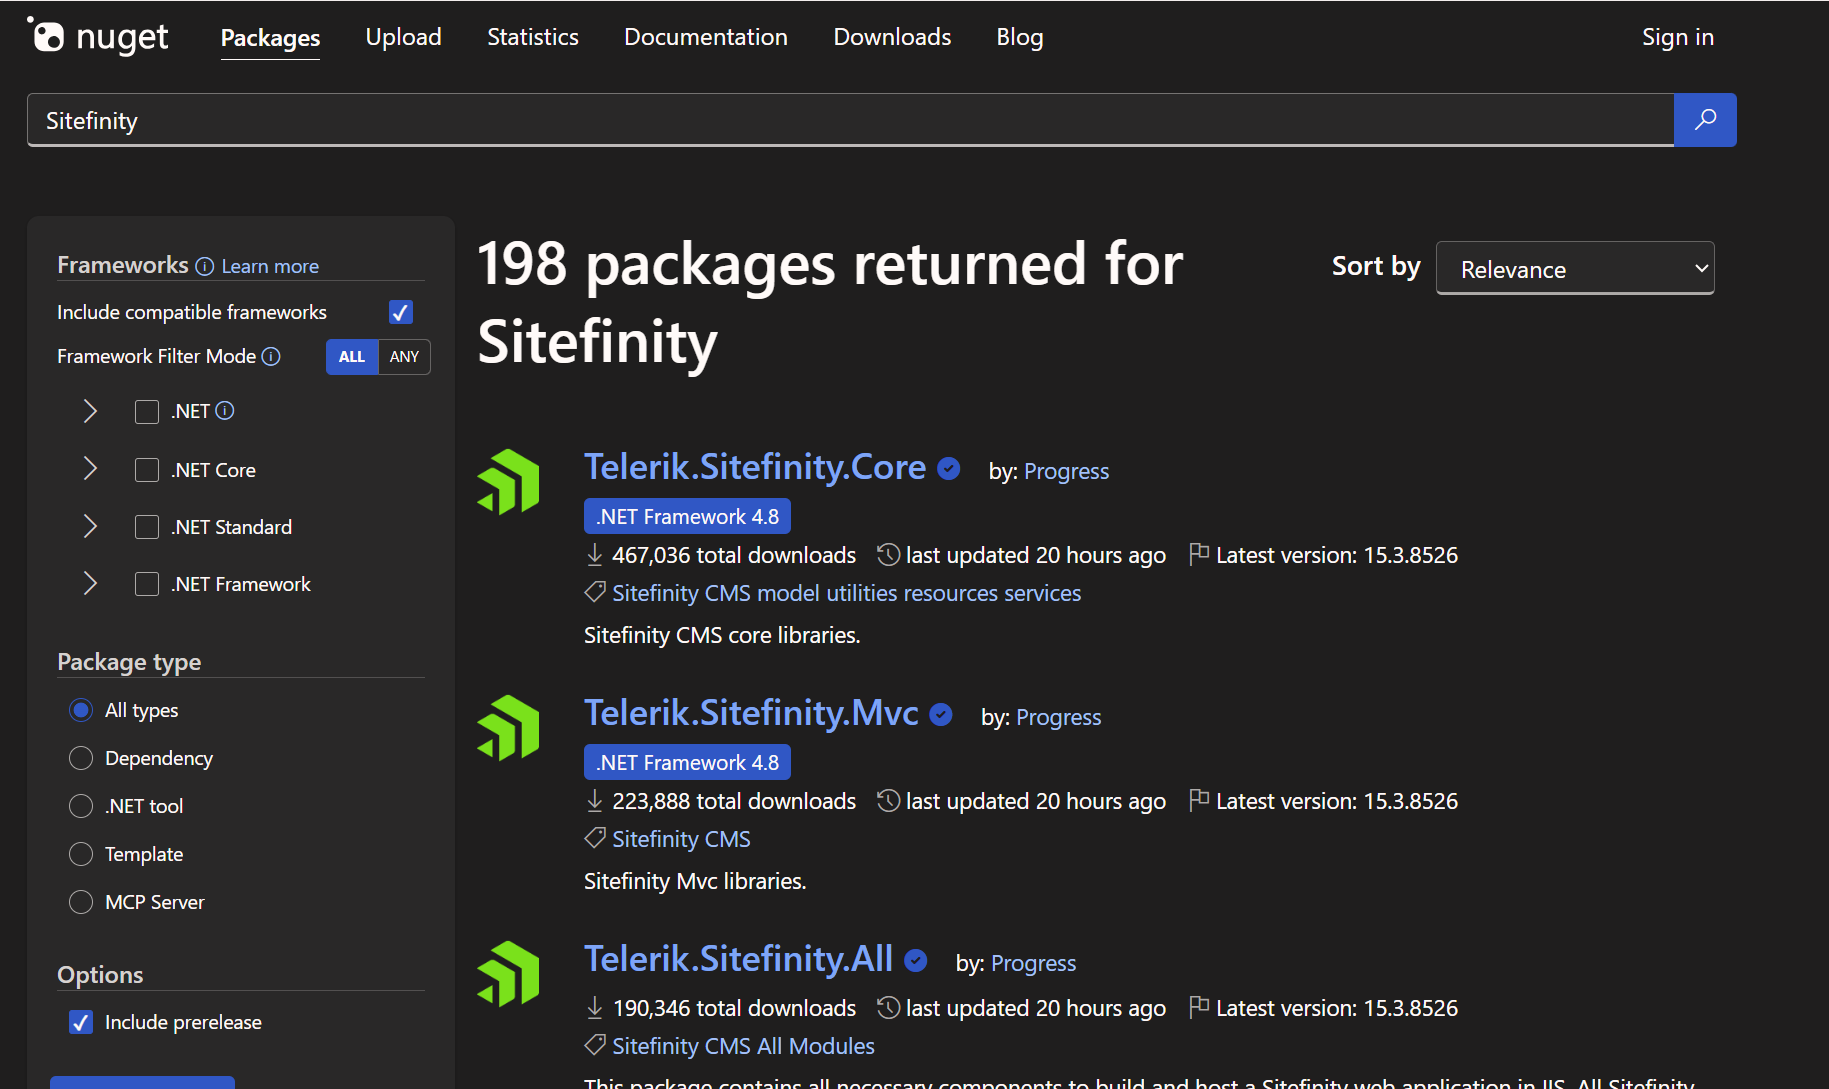Click the info icon beside Frameworks heading
1829x1089 pixels.
coord(204,266)
